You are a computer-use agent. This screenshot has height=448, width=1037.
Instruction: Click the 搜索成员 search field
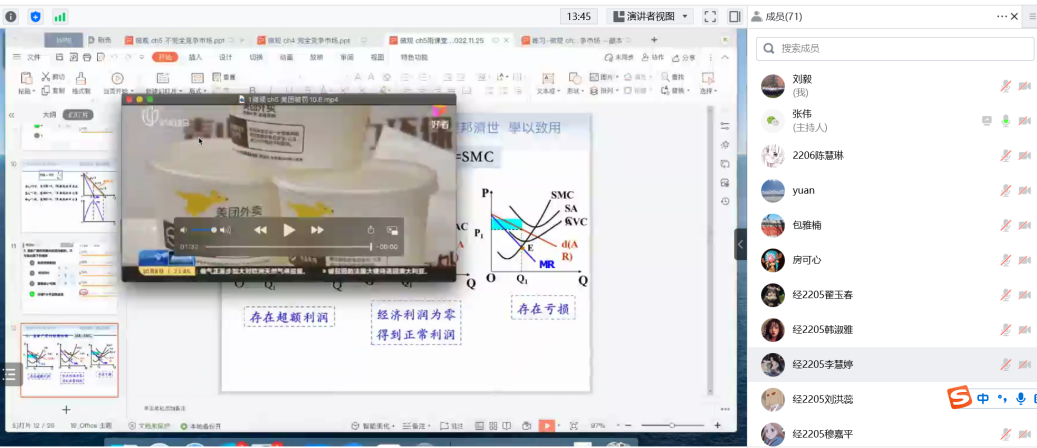pos(895,49)
